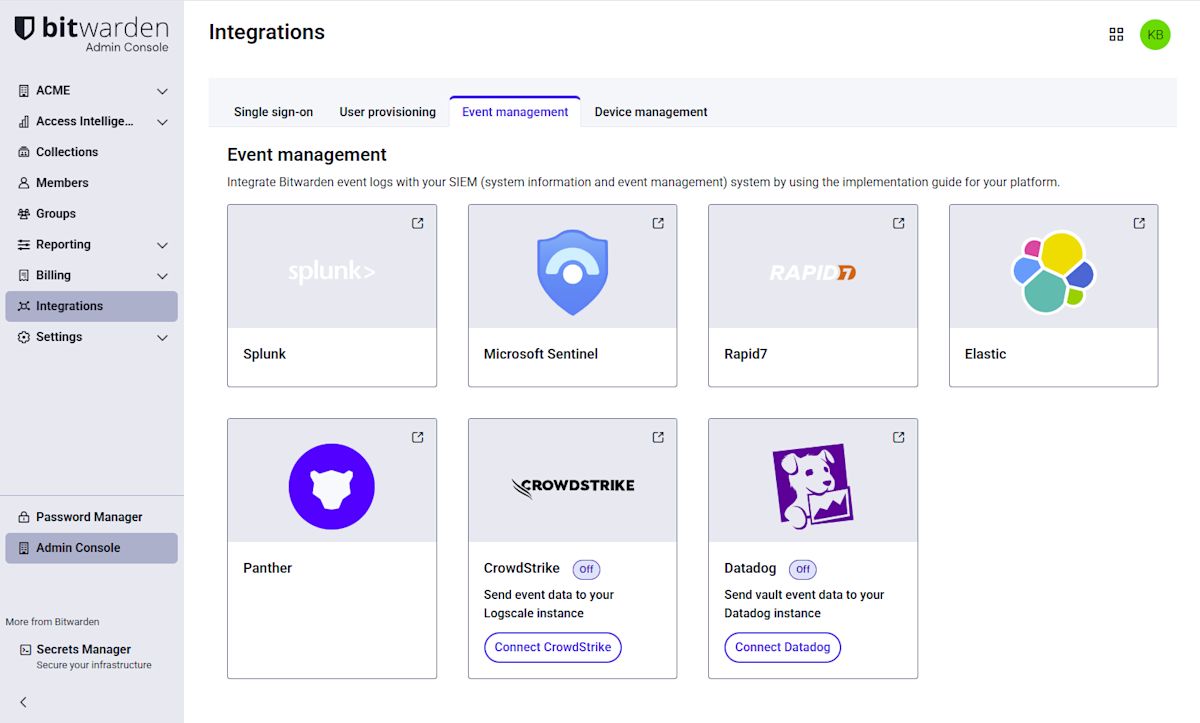Viewport: 1200px width, 723px height.
Task: Click the Connect Datadog button
Action: (x=783, y=647)
